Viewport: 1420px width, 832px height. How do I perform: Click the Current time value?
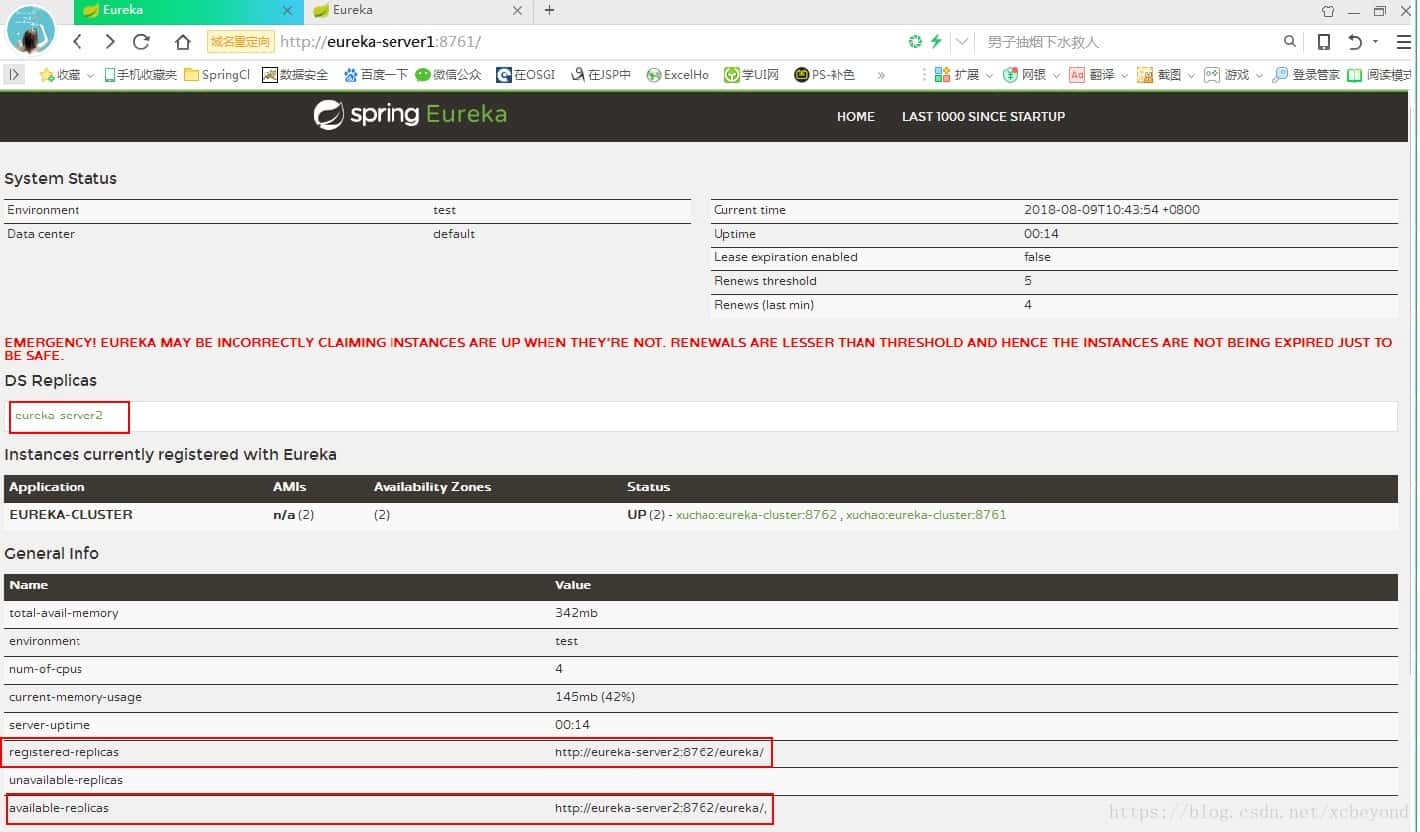(1112, 210)
